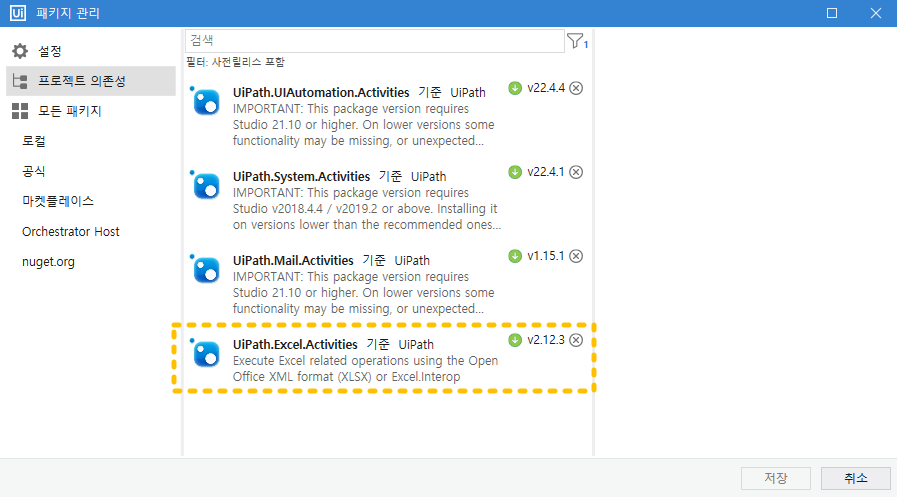
Task: Select the UiPath.Mail.Activities package title
Action: pyautogui.click(x=293, y=261)
